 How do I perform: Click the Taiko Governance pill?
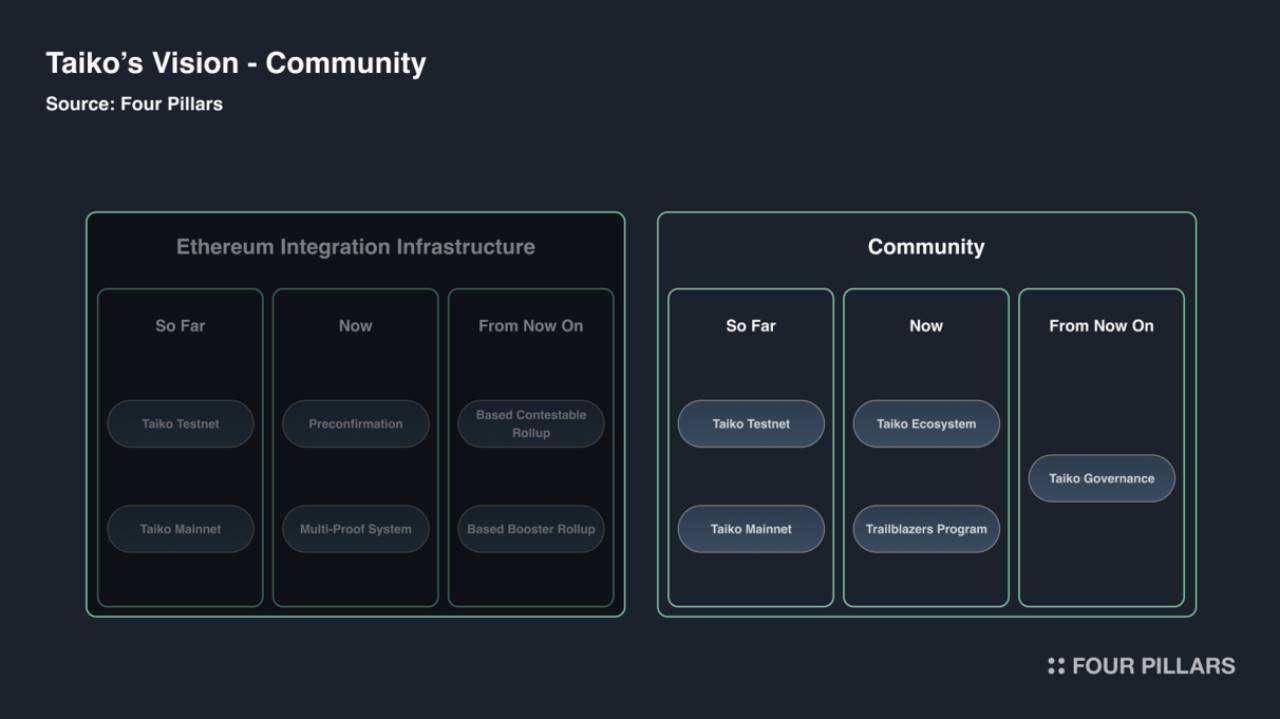tap(1101, 478)
